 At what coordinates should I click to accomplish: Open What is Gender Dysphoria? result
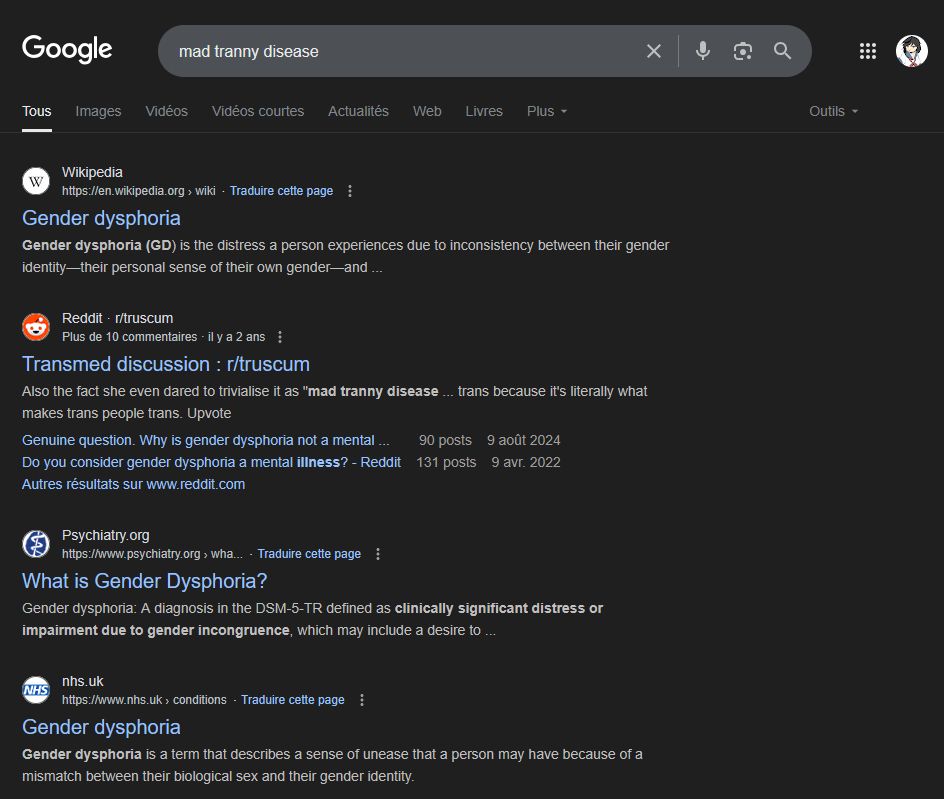pos(144,581)
